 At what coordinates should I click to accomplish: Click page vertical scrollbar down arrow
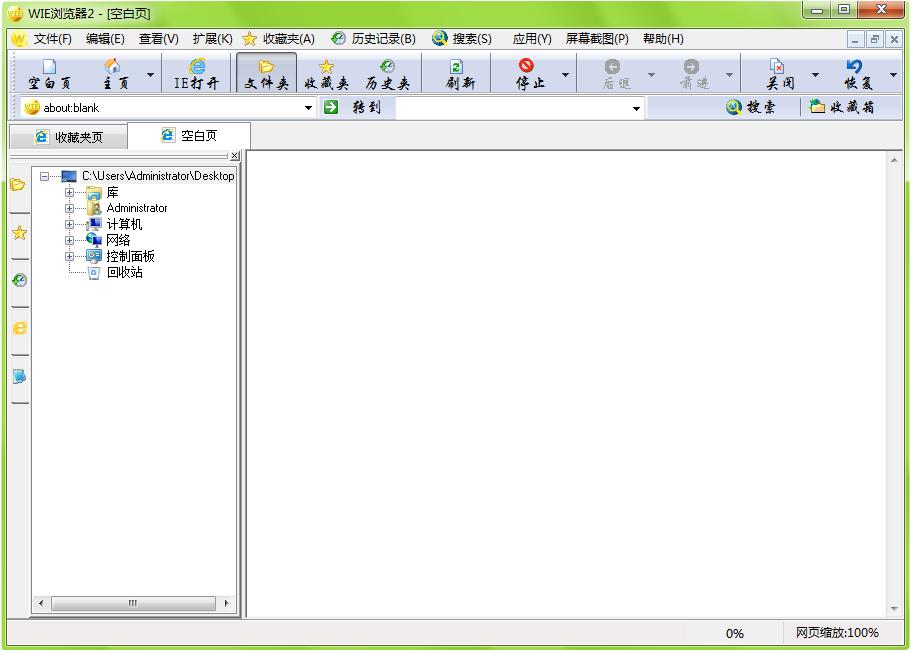pyautogui.click(x=894, y=609)
